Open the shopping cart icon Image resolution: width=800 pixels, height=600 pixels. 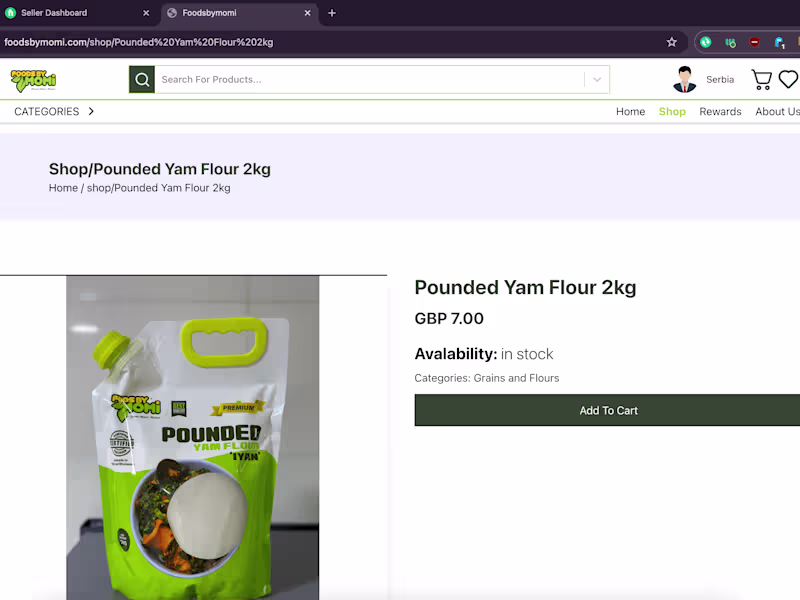(761, 80)
